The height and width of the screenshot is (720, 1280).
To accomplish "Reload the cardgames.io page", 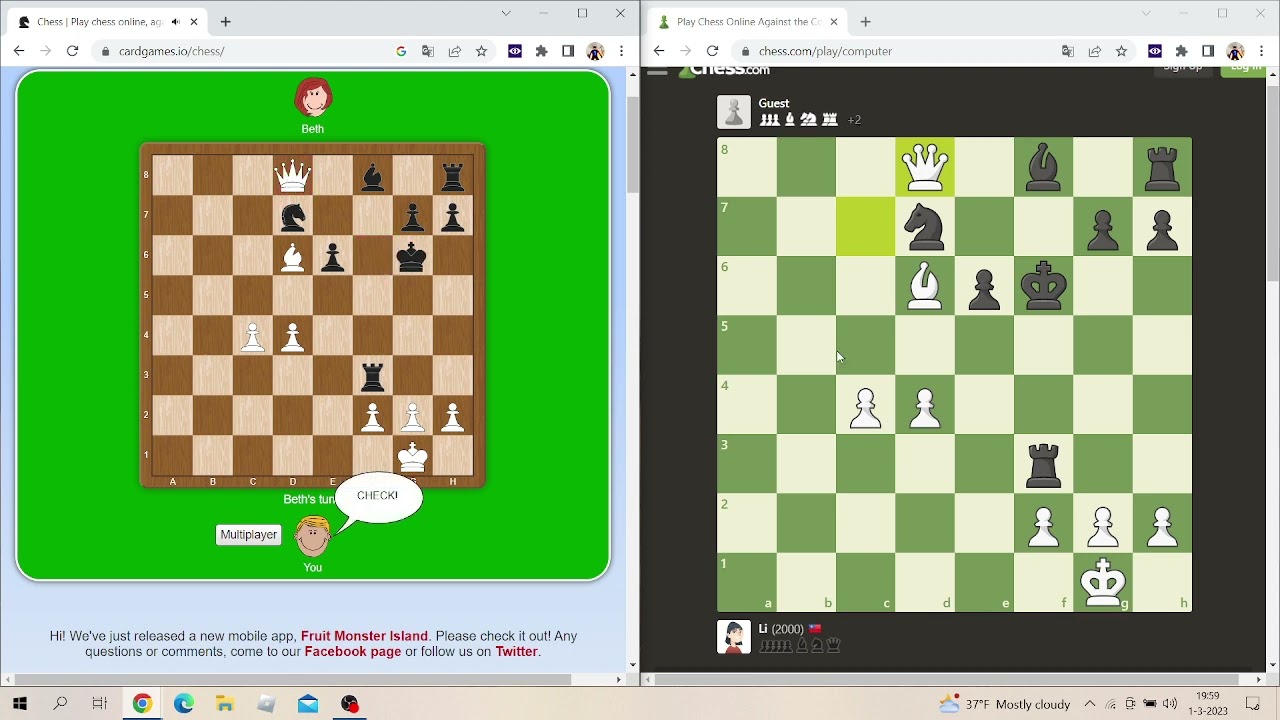I will (x=72, y=51).
